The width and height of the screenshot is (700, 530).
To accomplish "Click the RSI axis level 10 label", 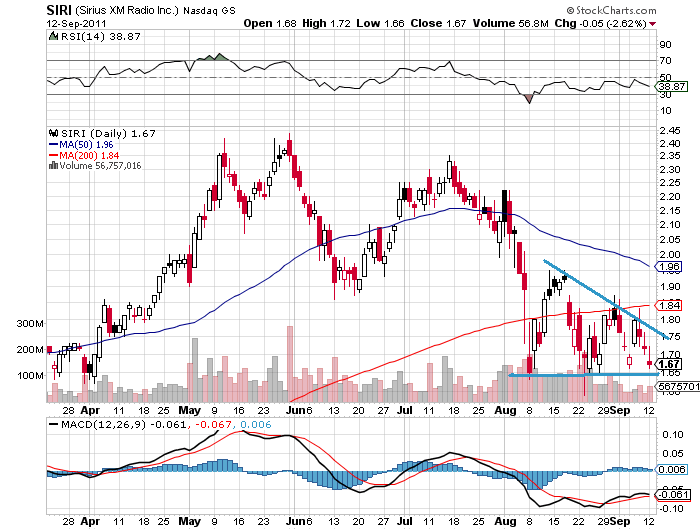I will pos(665,110).
